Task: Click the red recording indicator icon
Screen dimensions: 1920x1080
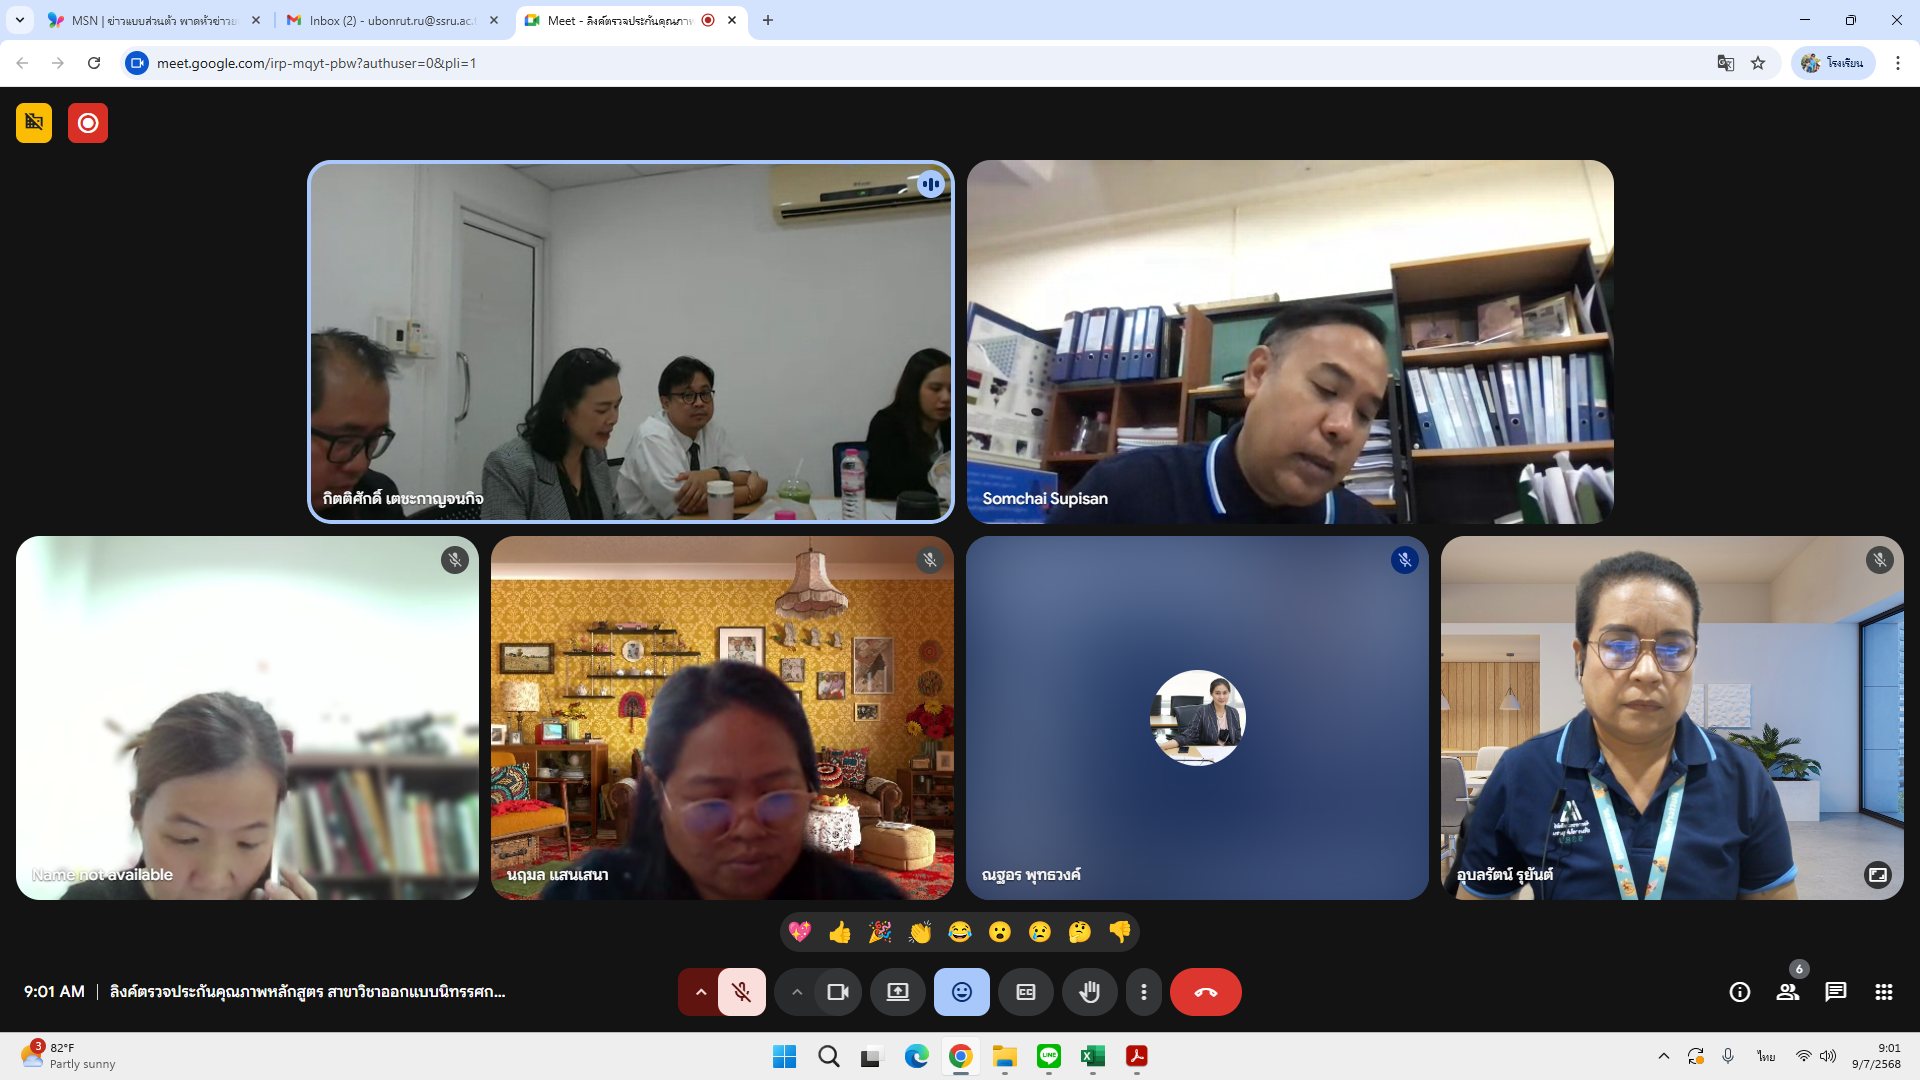Action: tap(88, 123)
